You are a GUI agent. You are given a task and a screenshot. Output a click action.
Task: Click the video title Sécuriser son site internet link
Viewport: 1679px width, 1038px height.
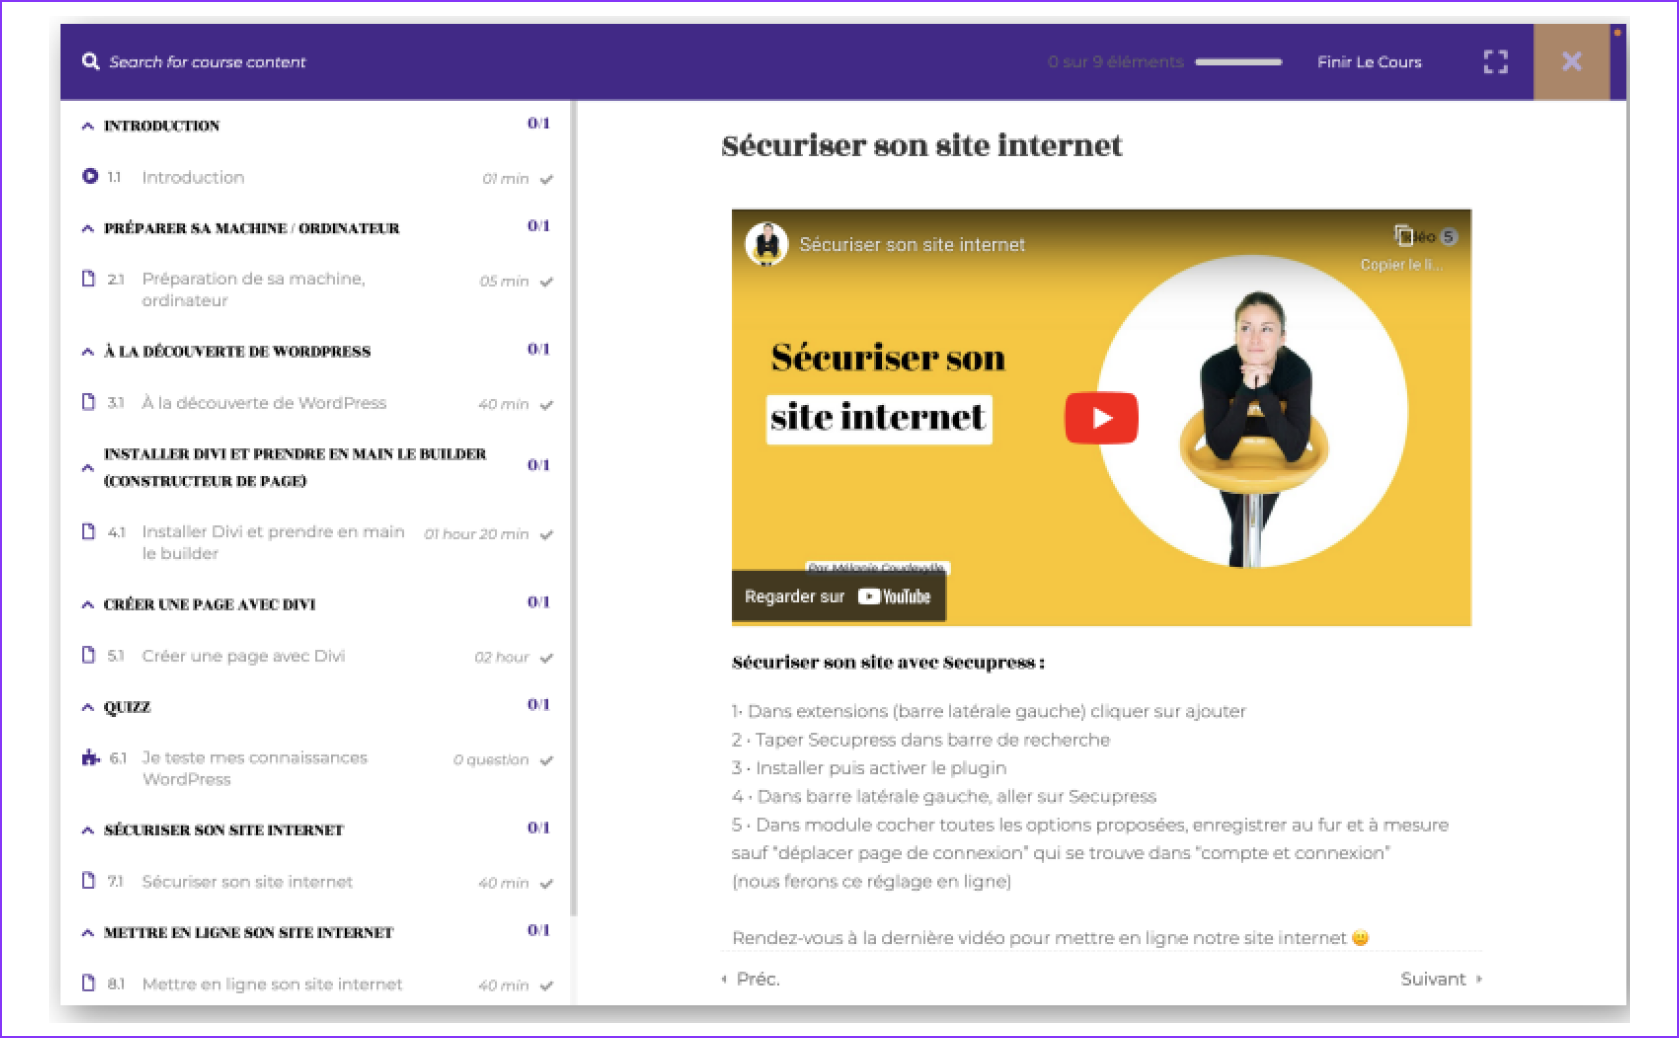coord(912,245)
